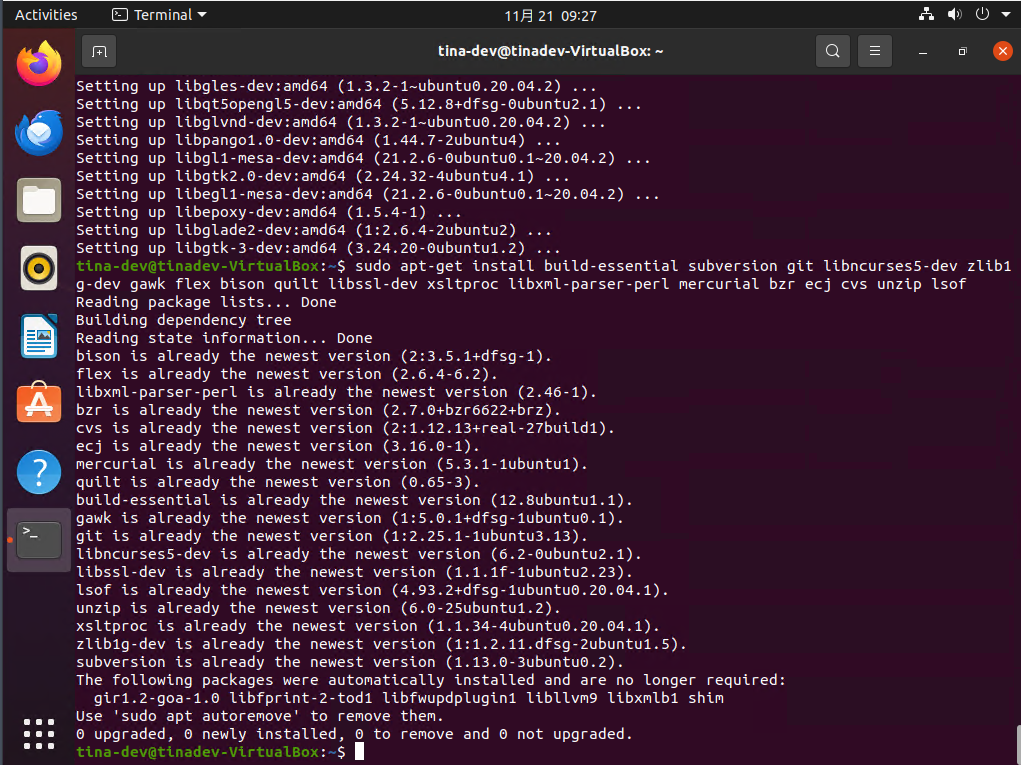Expand the system menu arrow
Screen dimensions: 1021x765
click(x=1005, y=15)
